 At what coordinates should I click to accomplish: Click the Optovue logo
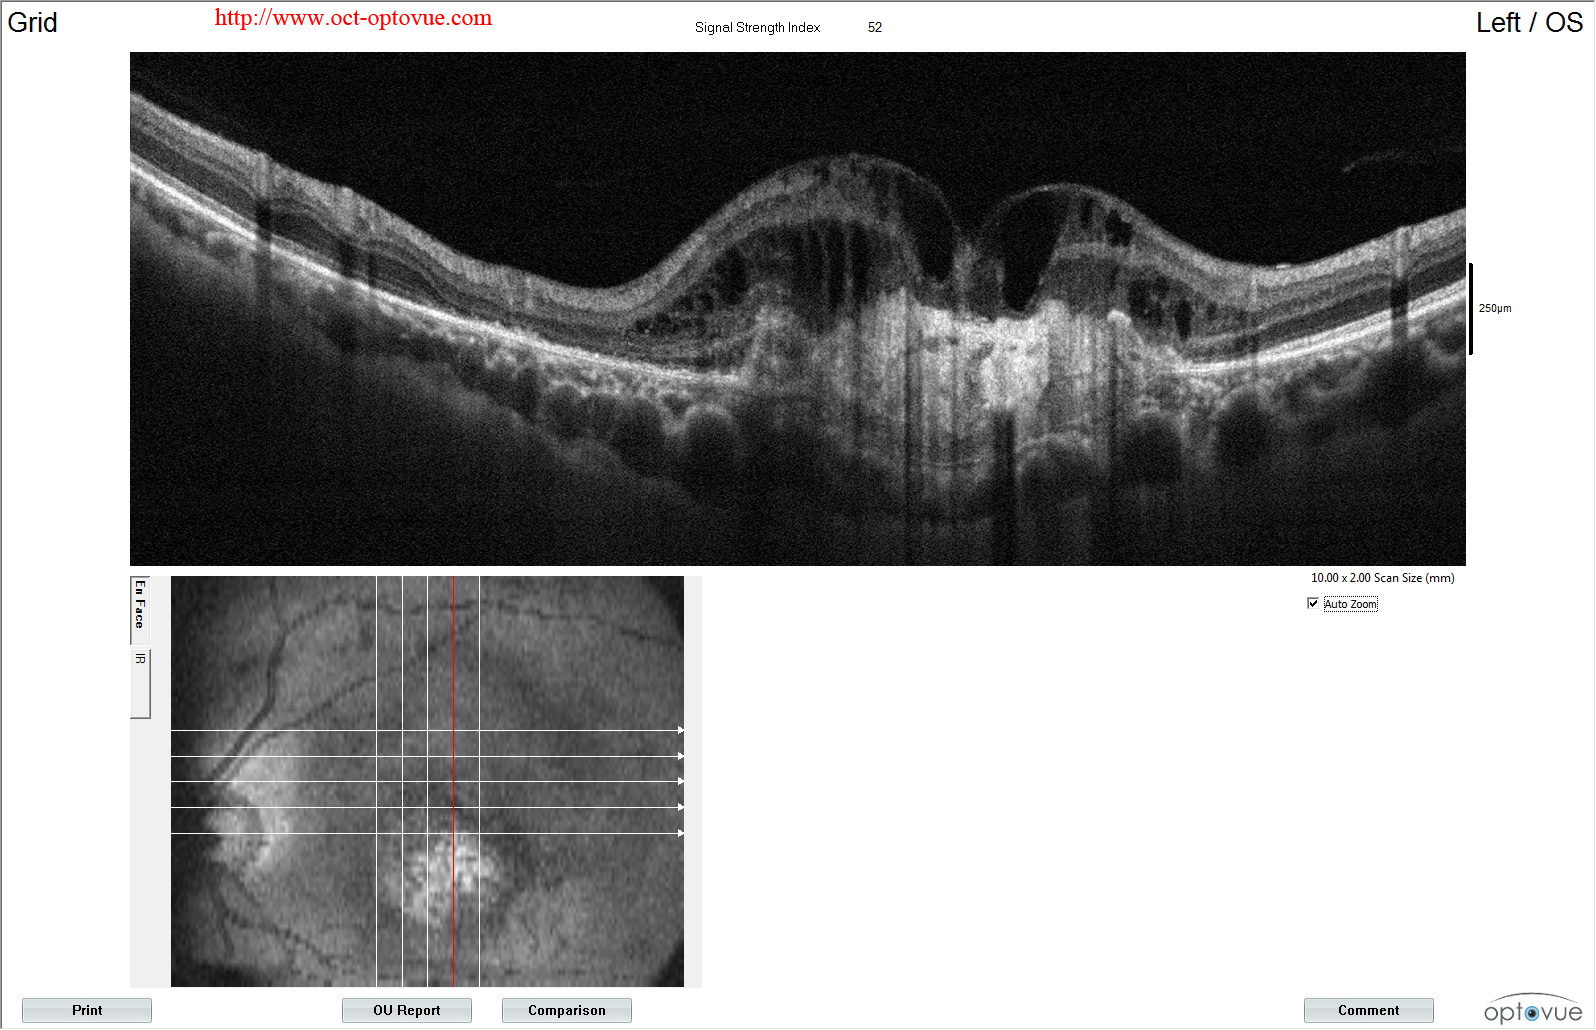tap(1533, 1009)
